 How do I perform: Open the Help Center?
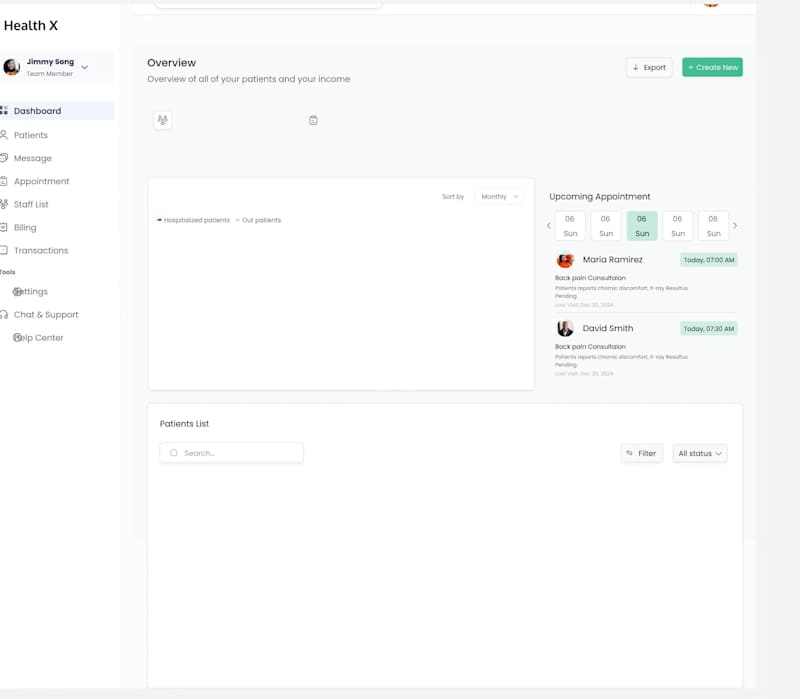pyautogui.click(x=37, y=337)
